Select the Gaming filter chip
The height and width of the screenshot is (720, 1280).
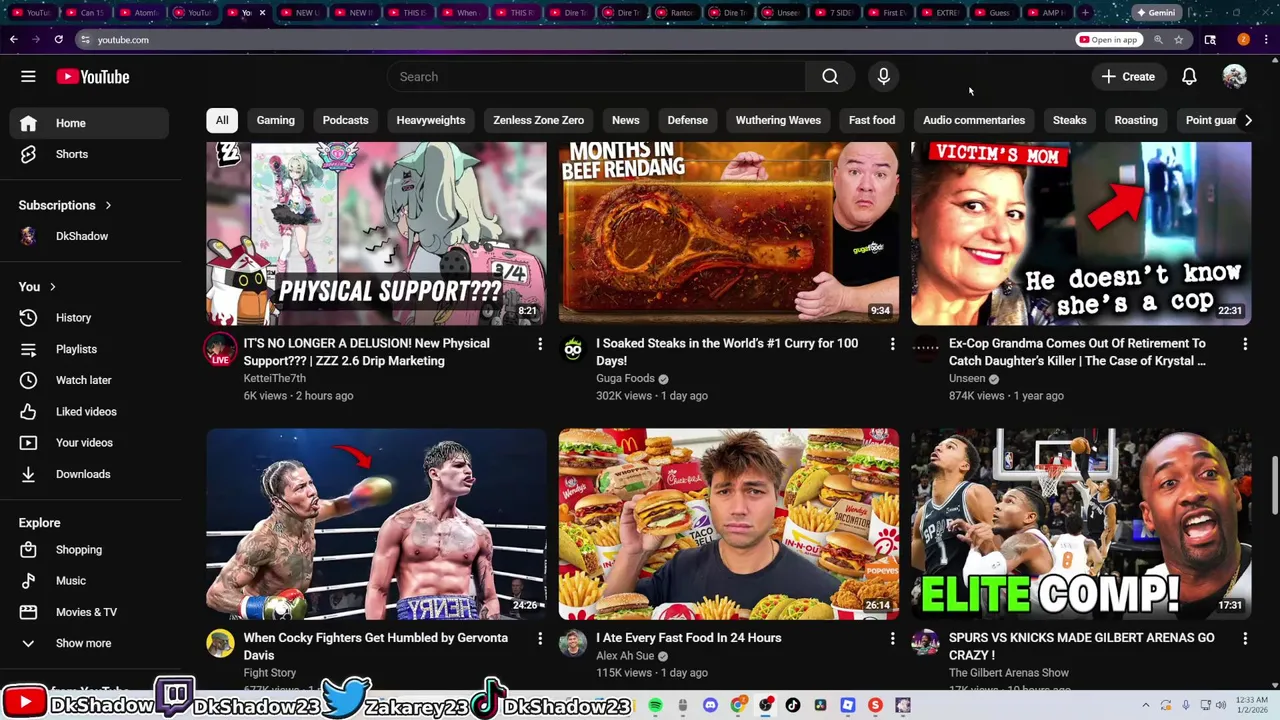[x=276, y=120]
